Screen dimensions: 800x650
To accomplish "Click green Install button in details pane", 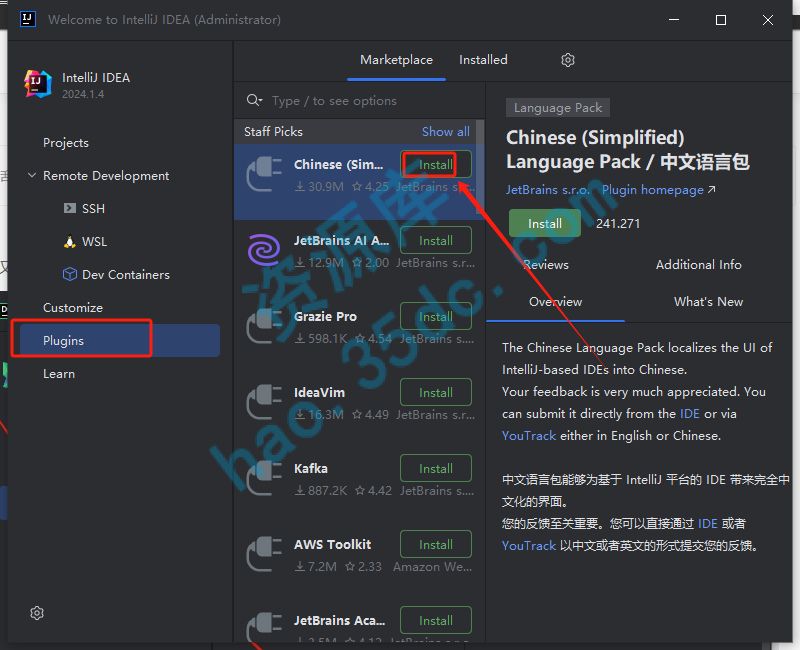I will coord(544,223).
